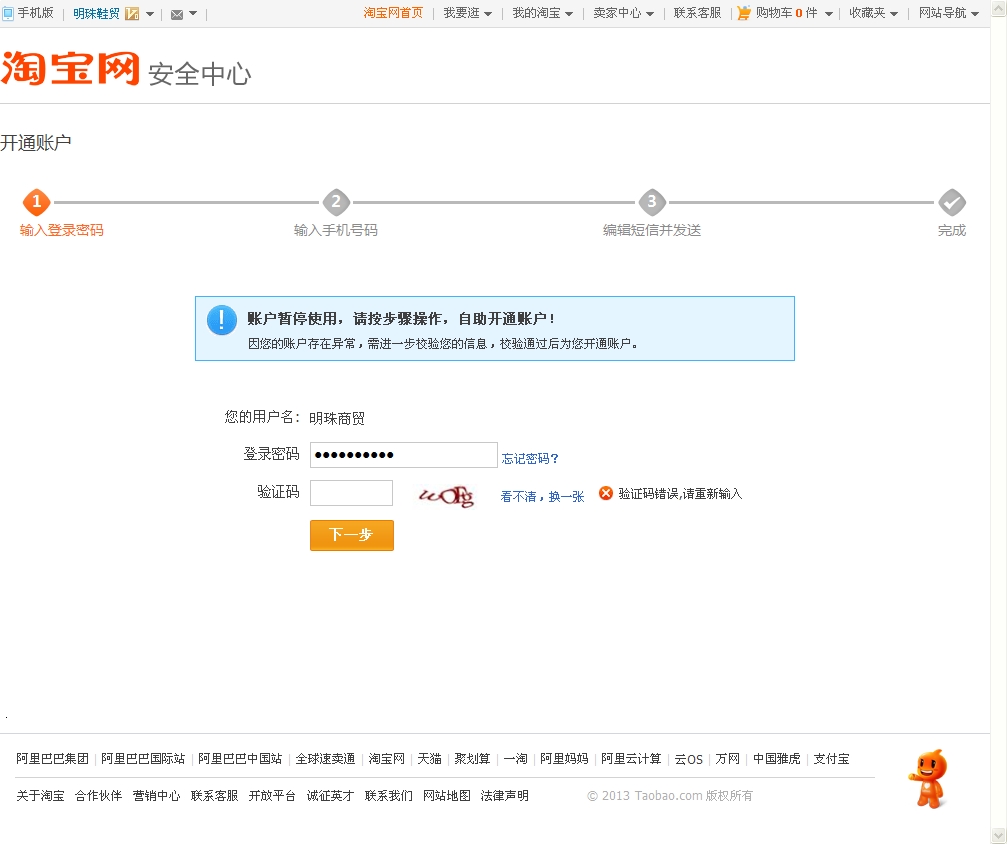Viewport: 1007px width, 844px height.
Task: Open 淘宝网首页 link
Action: [393, 13]
